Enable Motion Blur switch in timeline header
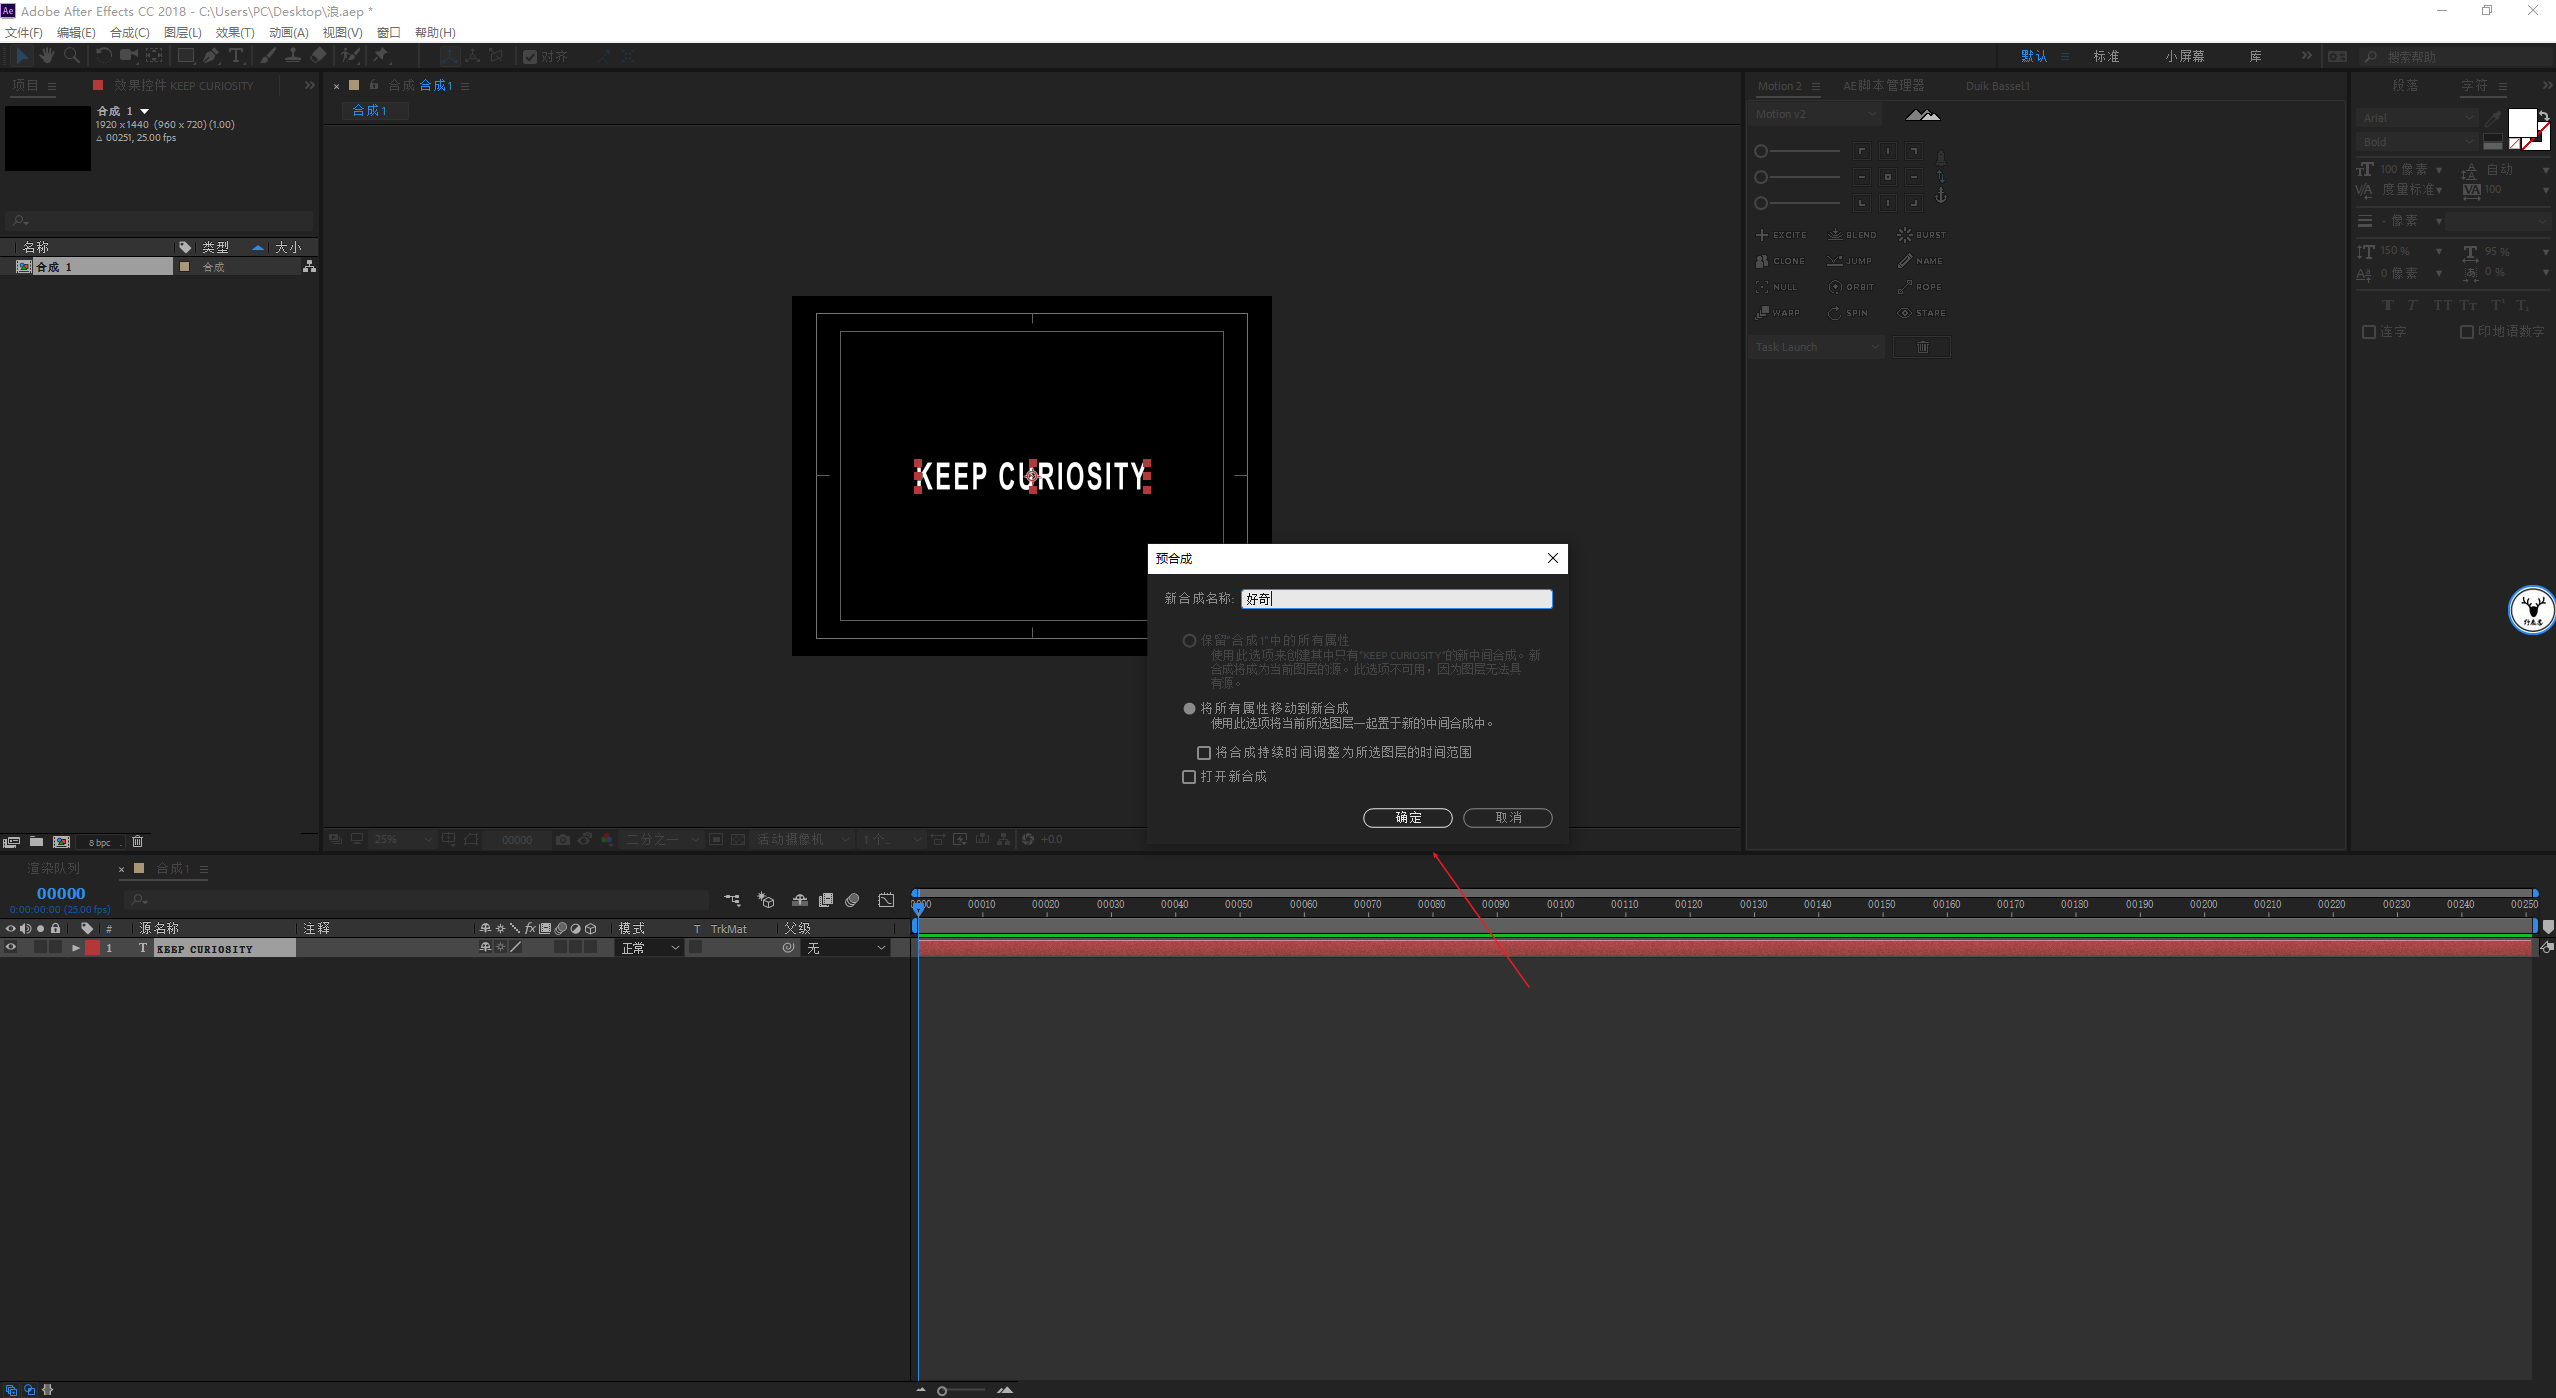The image size is (2556, 1398). pyautogui.click(x=852, y=900)
